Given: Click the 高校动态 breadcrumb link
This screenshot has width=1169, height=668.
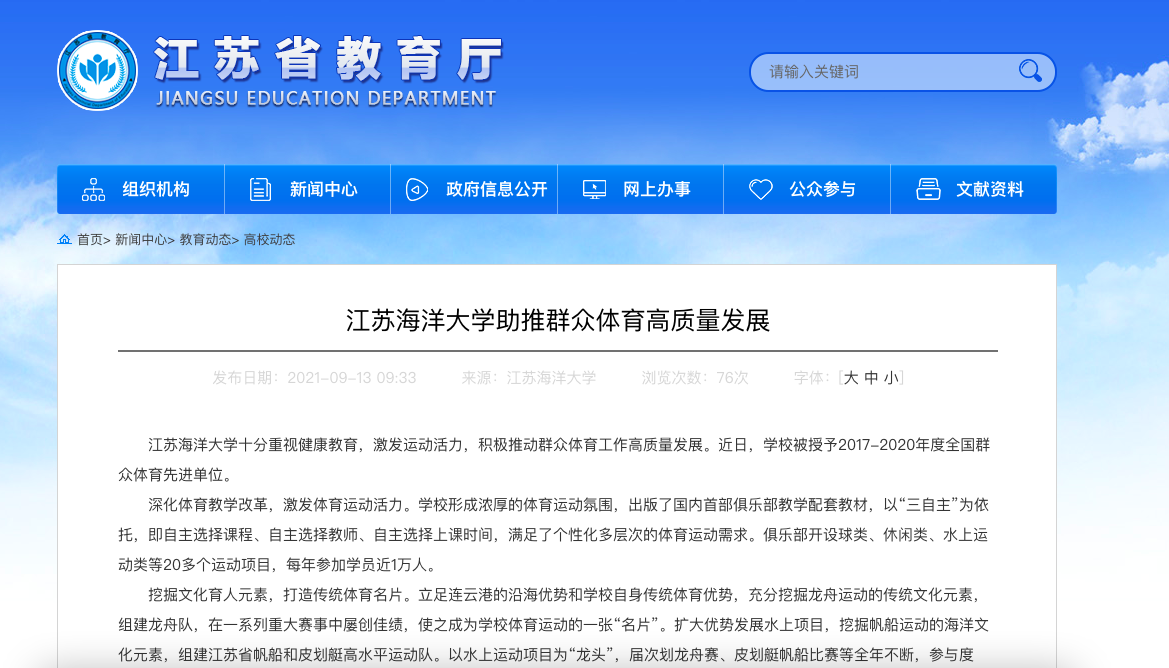Looking at the screenshot, I should point(269,240).
